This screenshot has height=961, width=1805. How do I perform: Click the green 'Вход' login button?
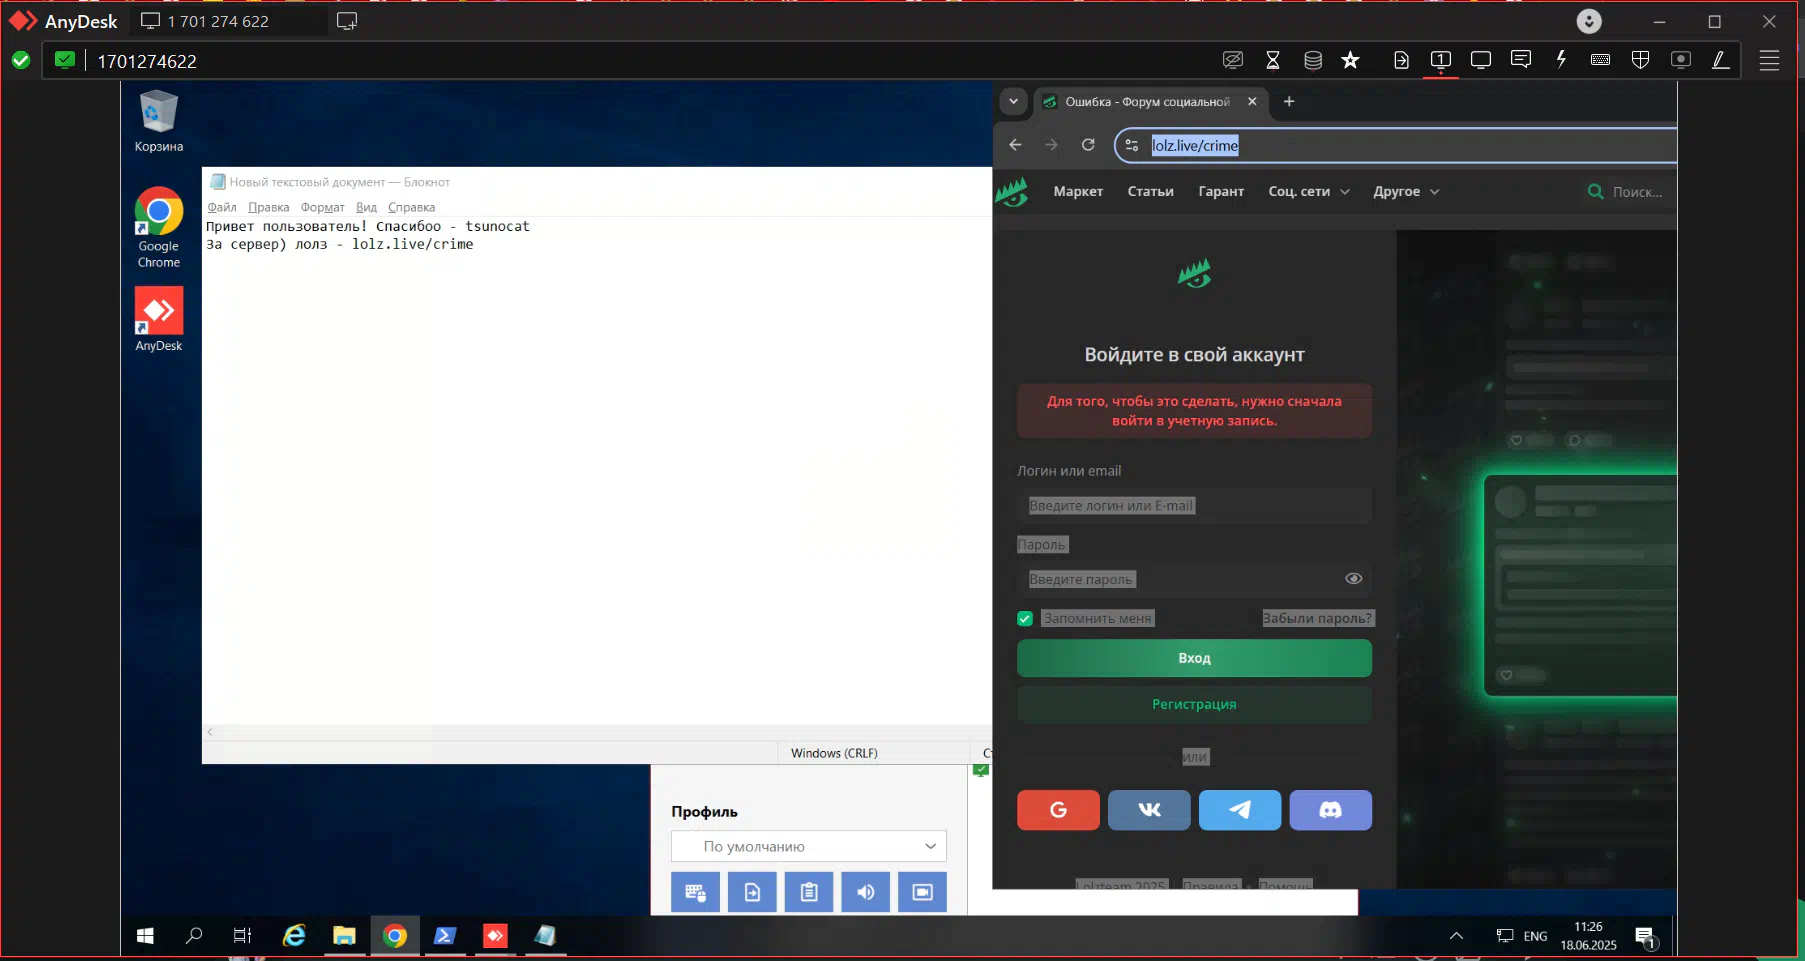(x=1194, y=658)
